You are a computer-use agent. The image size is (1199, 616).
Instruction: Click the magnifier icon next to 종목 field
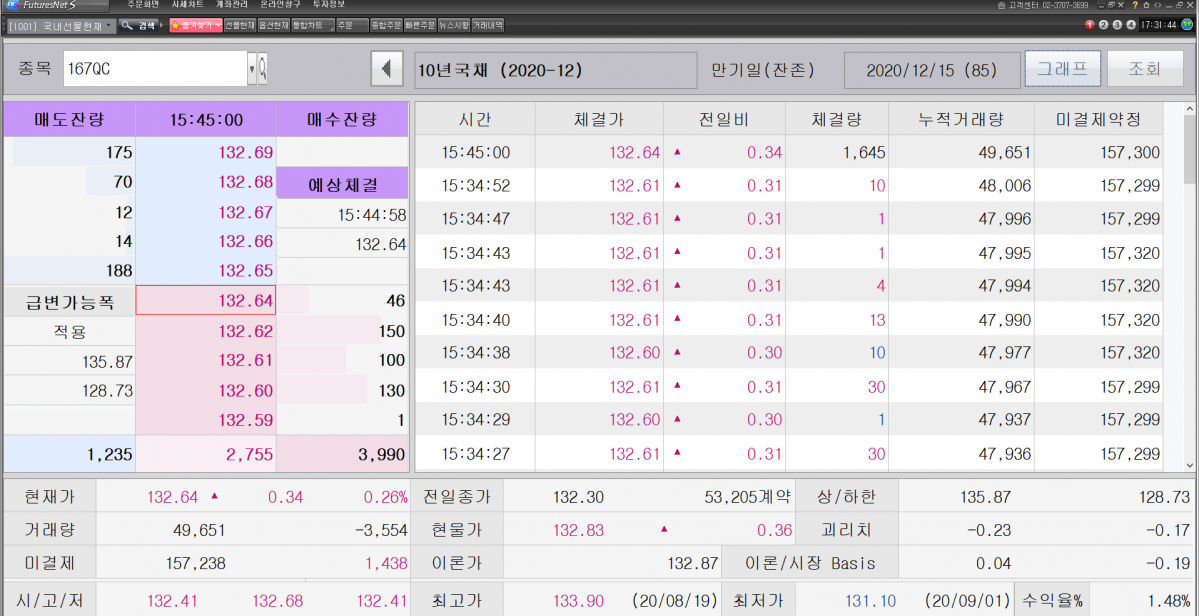click(263, 70)
